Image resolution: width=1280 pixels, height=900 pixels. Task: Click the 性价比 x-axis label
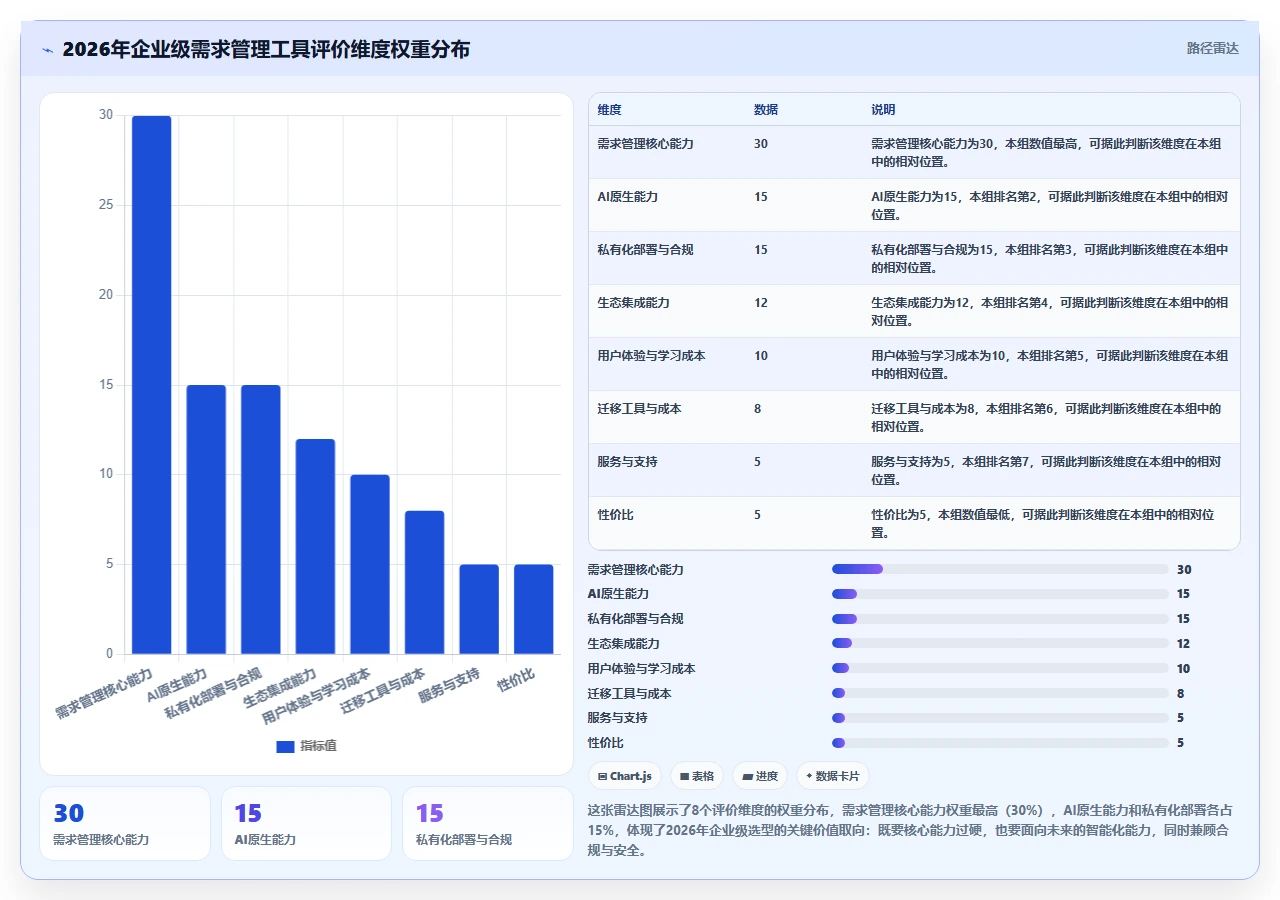pyautogui.click(x=516, y=681)
